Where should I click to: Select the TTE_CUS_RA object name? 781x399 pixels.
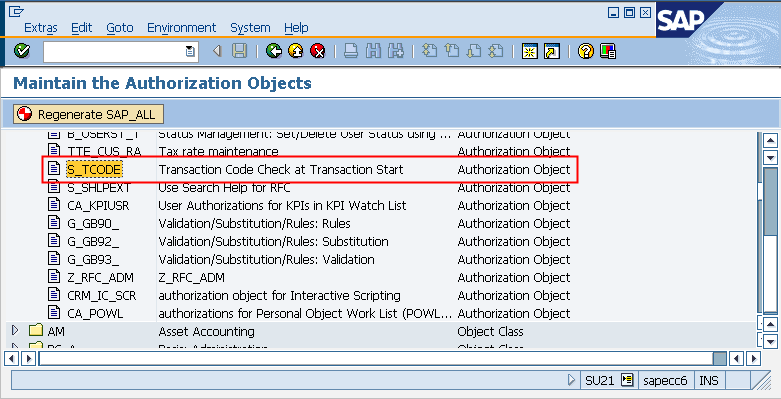click(x=104, y=151)
